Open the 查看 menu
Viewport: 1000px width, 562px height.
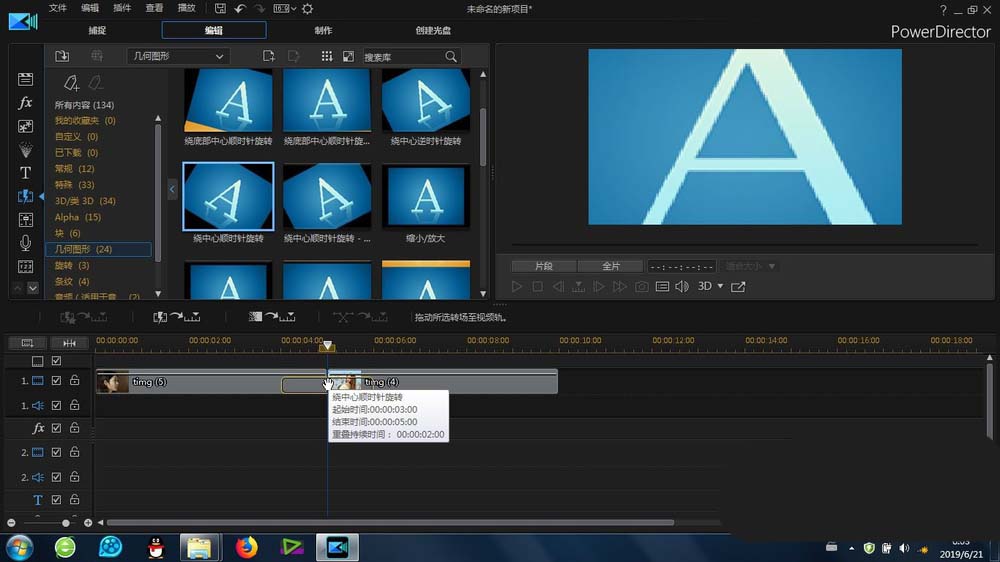click(x=154, y=8)
